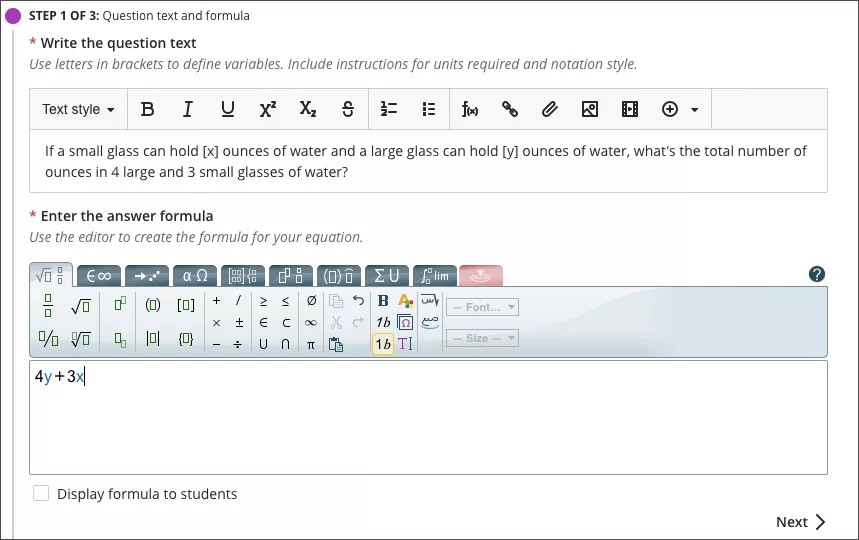Screen dimensions: 859x540
Task: Insert a hyperlink with the link icon
Action: coord(510,110)
